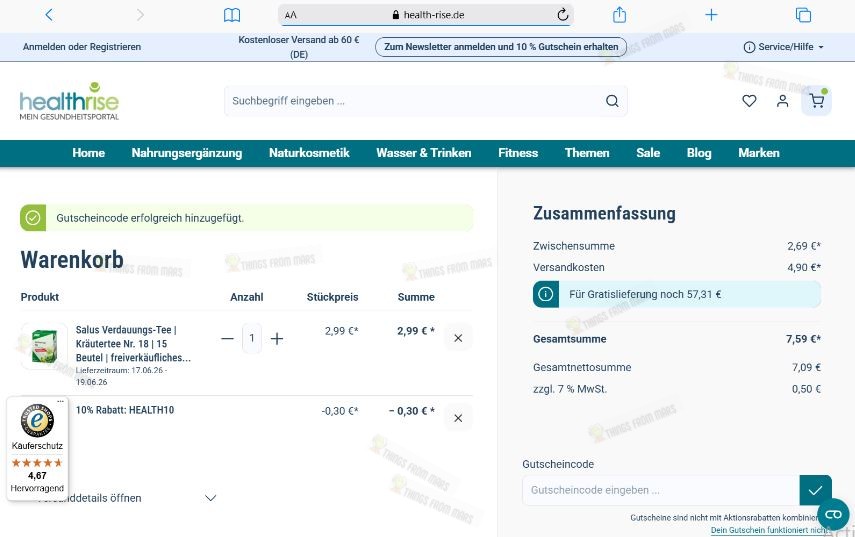Show all open tabs overview icon
Viewport: 855px width, 537px height.
pyautogui.click(x=803, y=15)
